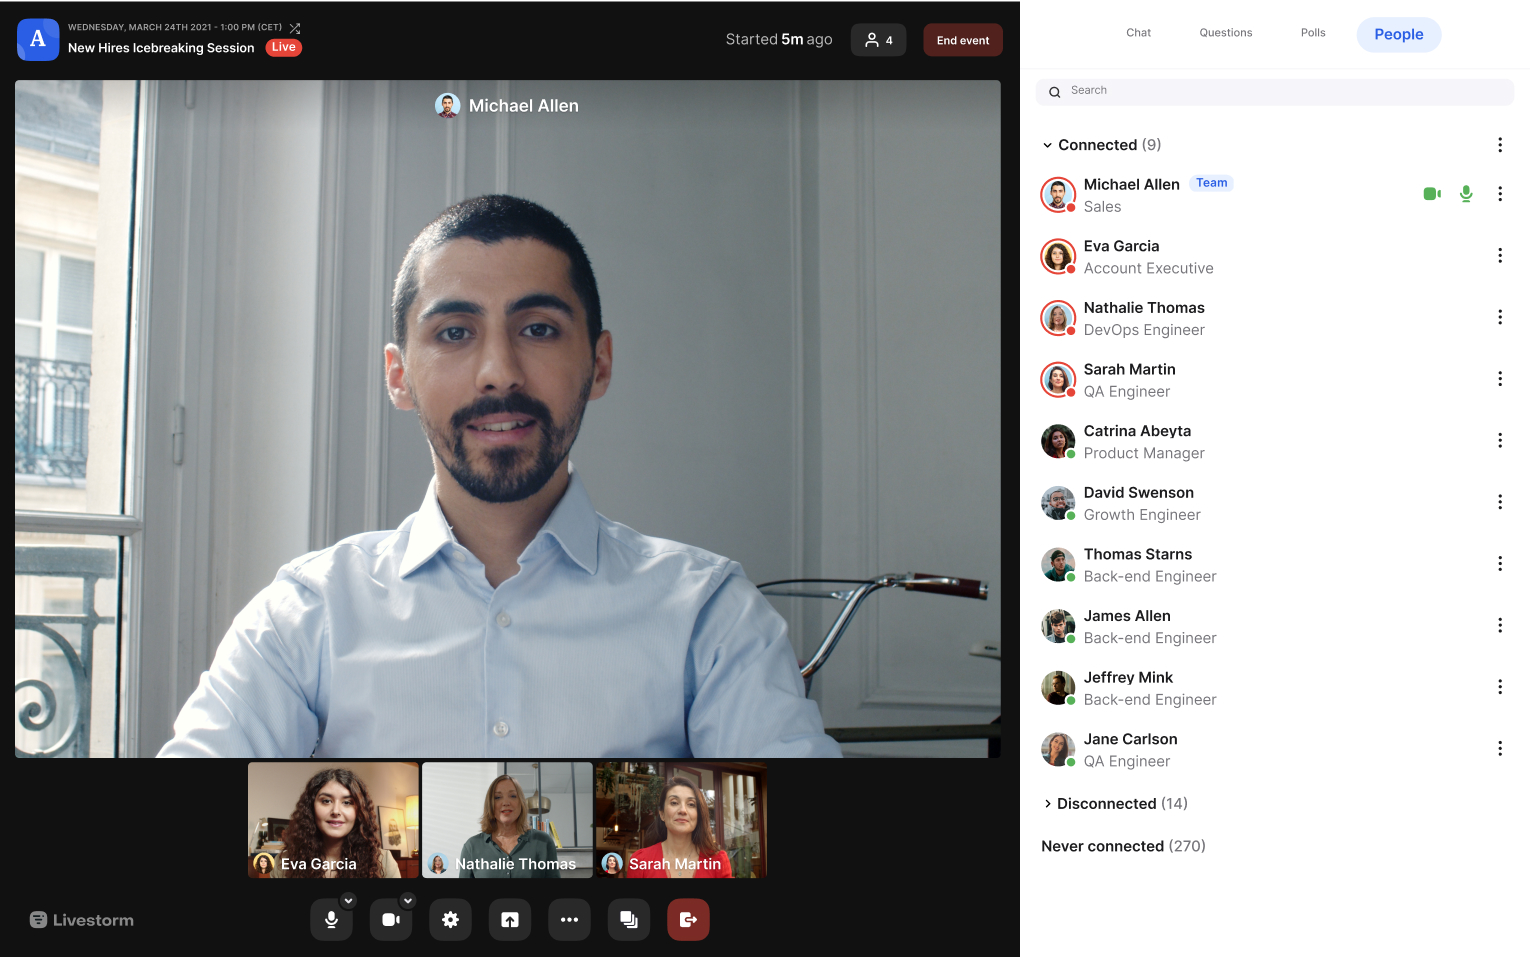
Task: Open Jeffrey Mink's three-dot menu
Action: click(x=1500, y=687)
